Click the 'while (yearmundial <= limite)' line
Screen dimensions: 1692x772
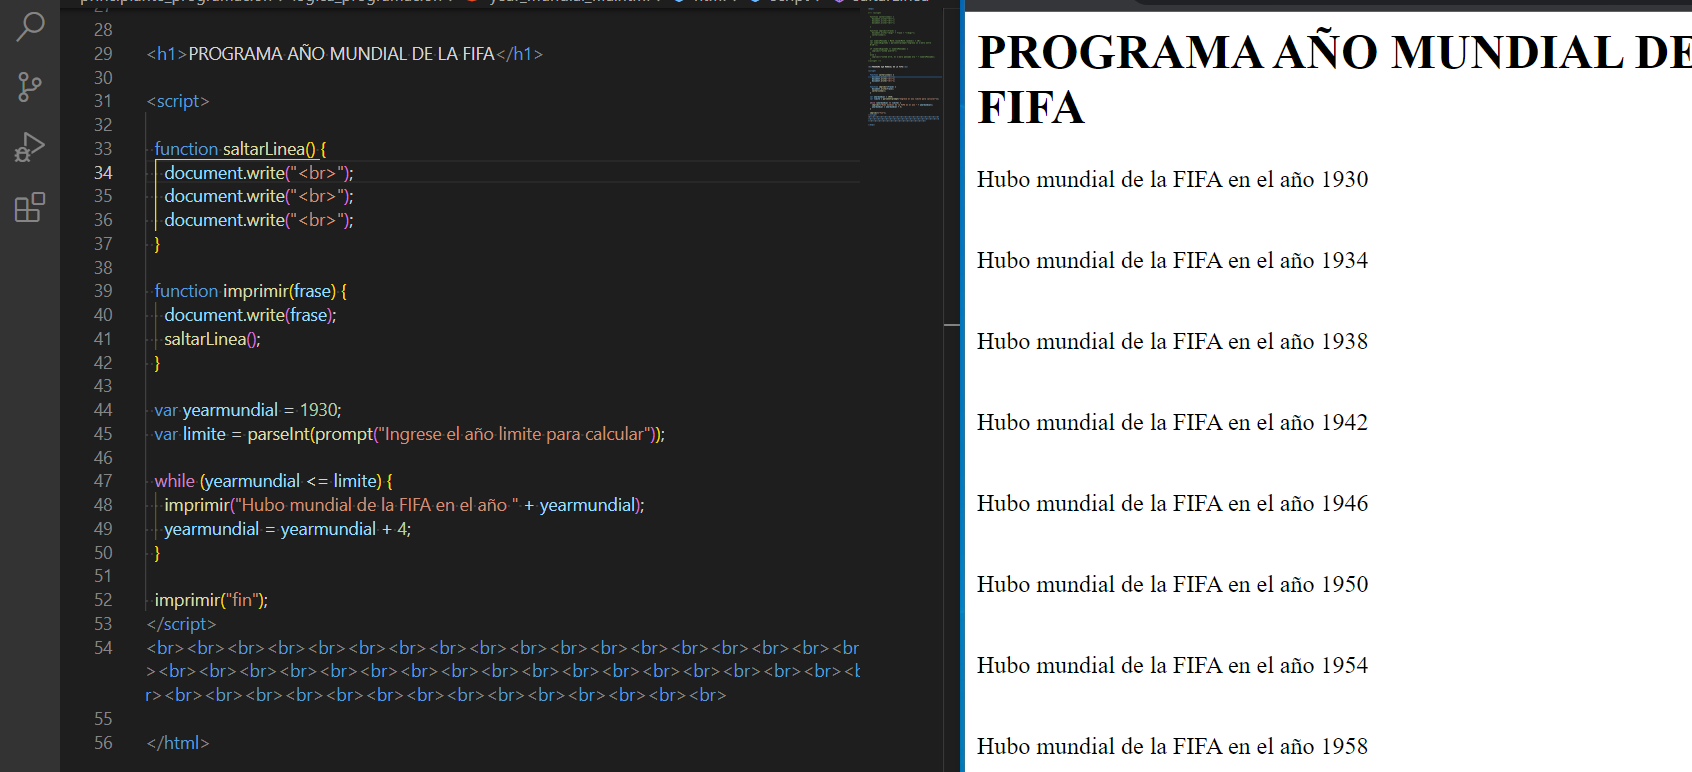pyautogui.click(x=274, y=481)
